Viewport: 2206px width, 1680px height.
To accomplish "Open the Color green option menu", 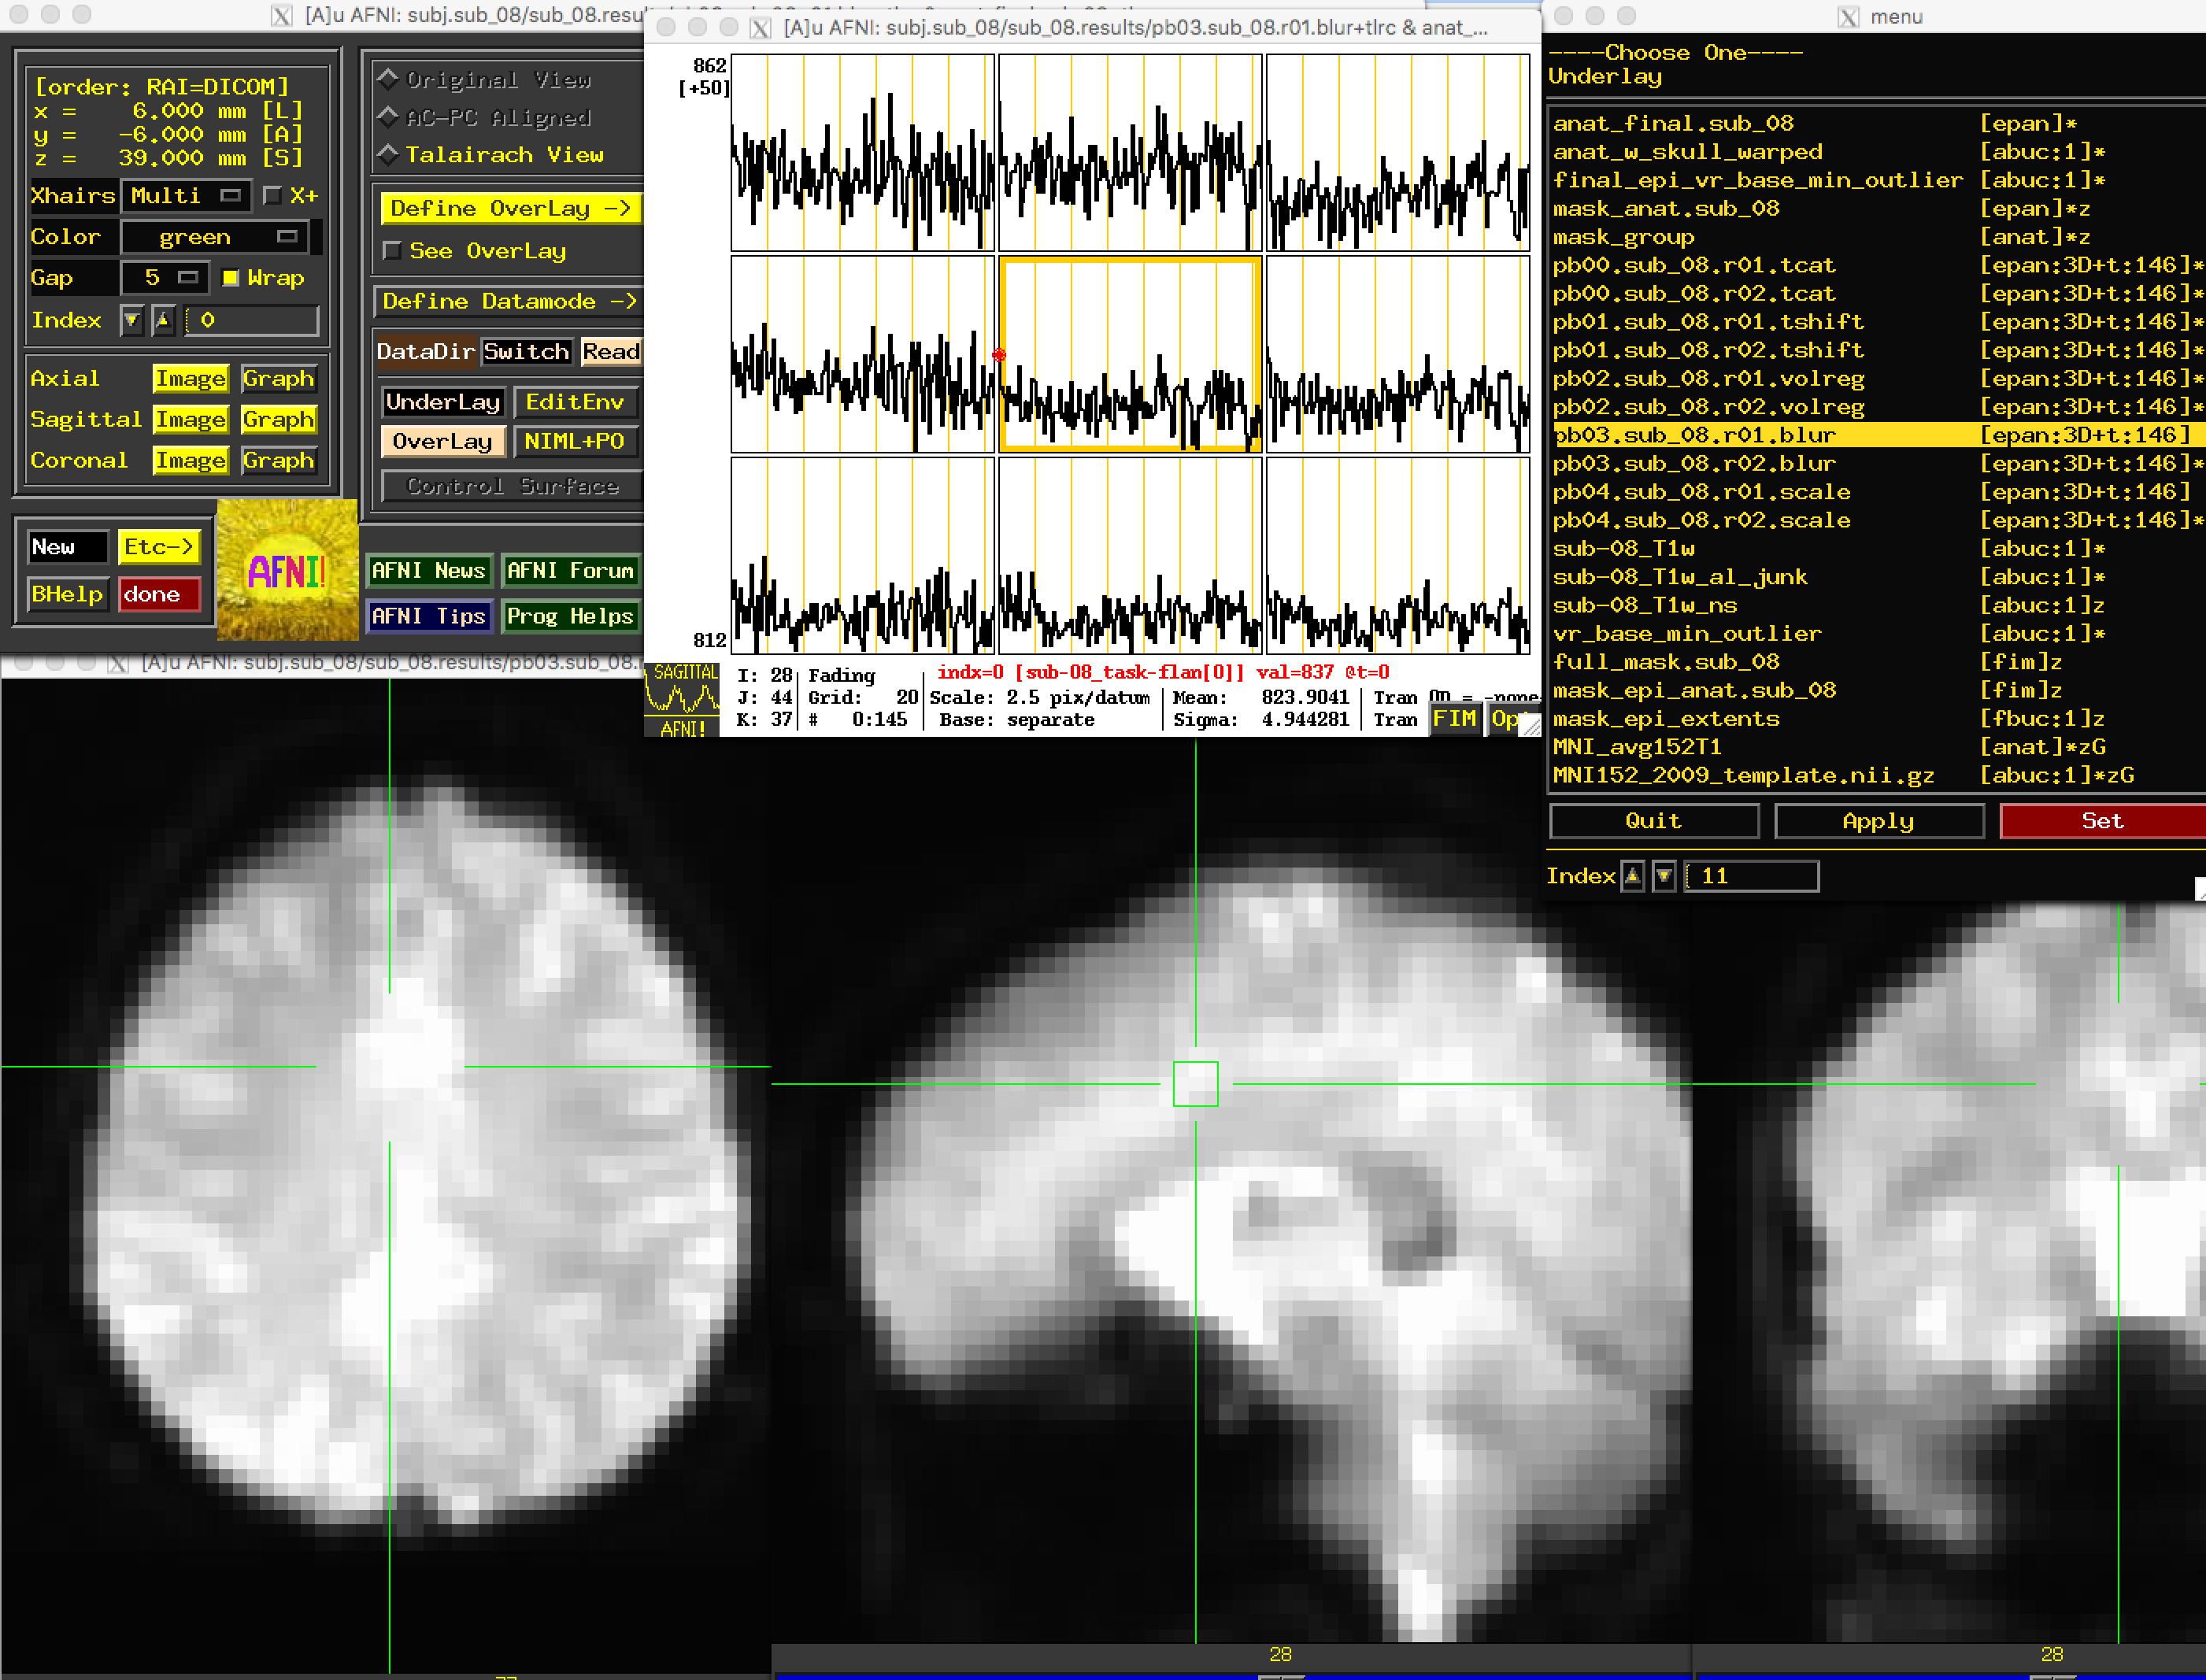I will [215, 237].
